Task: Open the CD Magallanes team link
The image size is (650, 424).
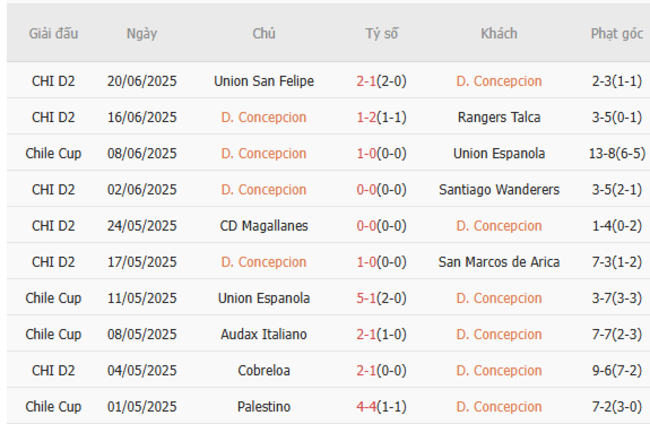Action: [x=264, y=226]
